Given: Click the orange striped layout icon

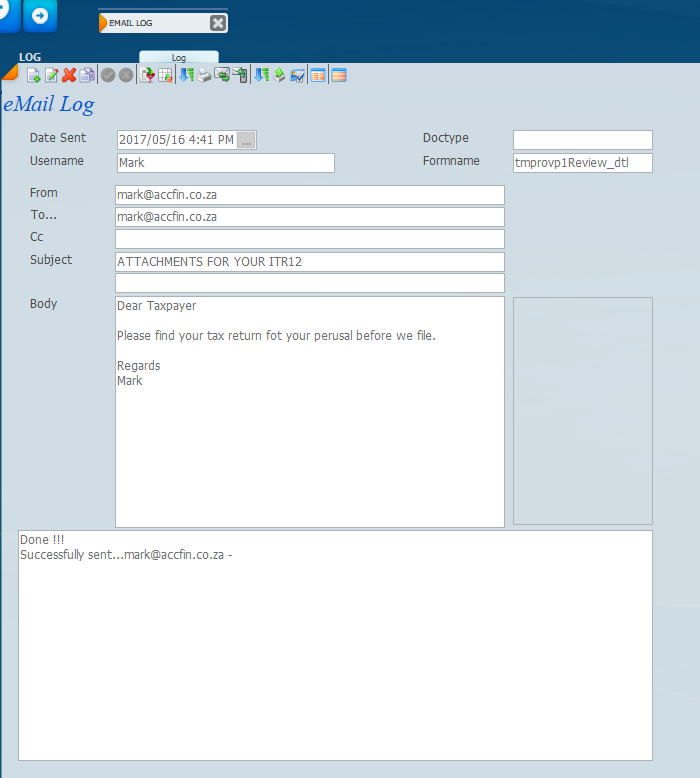Looking at the screenshot, I should 339,75.
